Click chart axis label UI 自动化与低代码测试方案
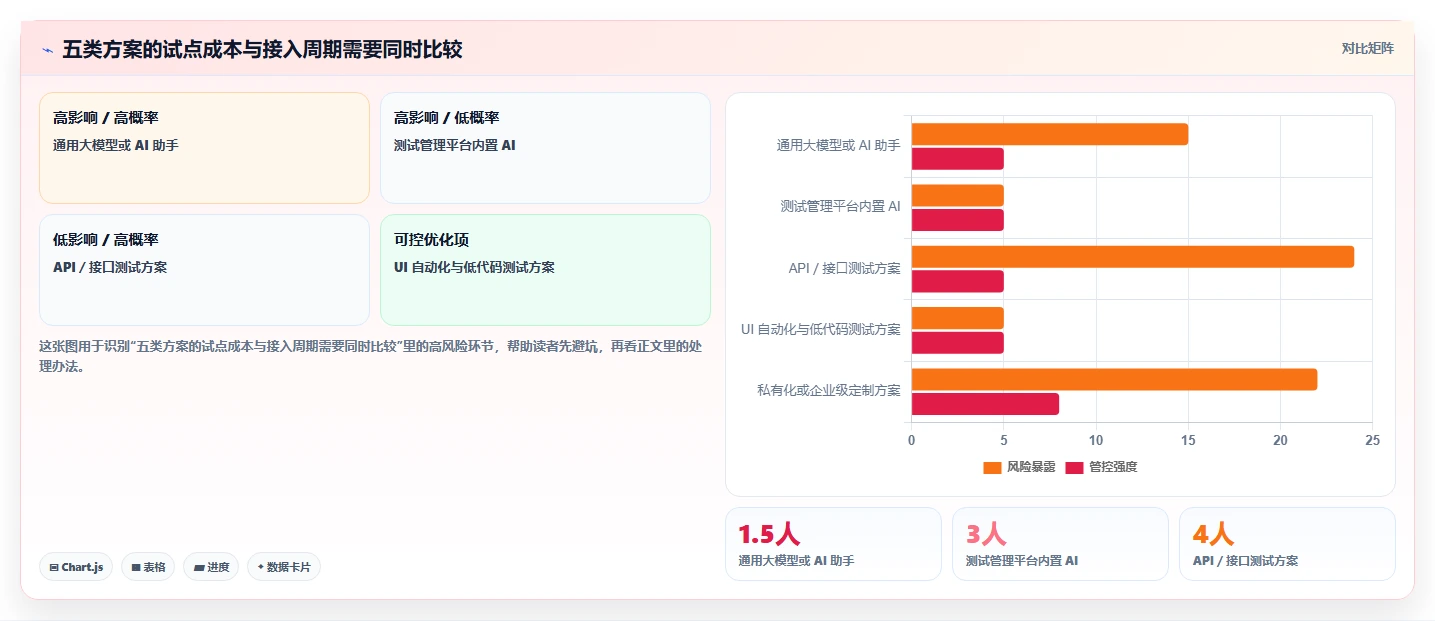 point(820,330)
